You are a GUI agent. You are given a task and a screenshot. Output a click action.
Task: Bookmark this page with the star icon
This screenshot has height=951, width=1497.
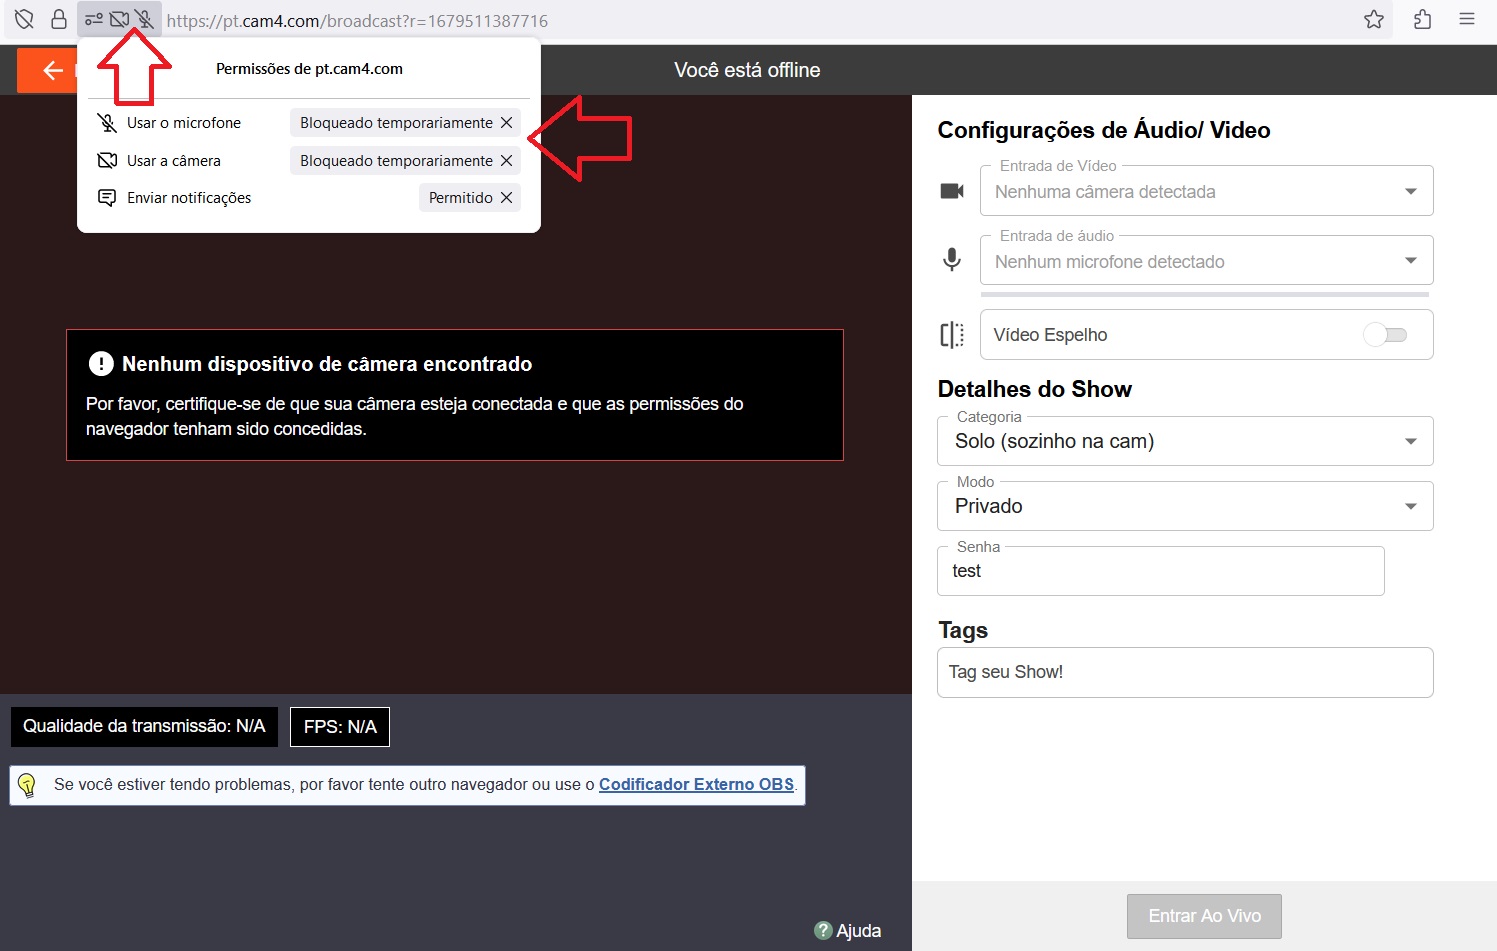coord(1374,19)
